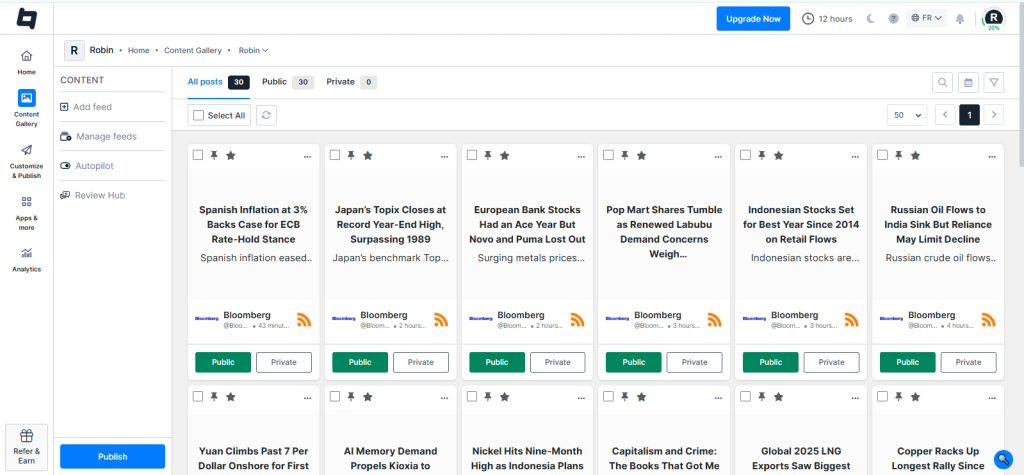Viewport: 1024px width, 475px height.
Task: Open the calendar date filter icon
Action: pos(968,82)
